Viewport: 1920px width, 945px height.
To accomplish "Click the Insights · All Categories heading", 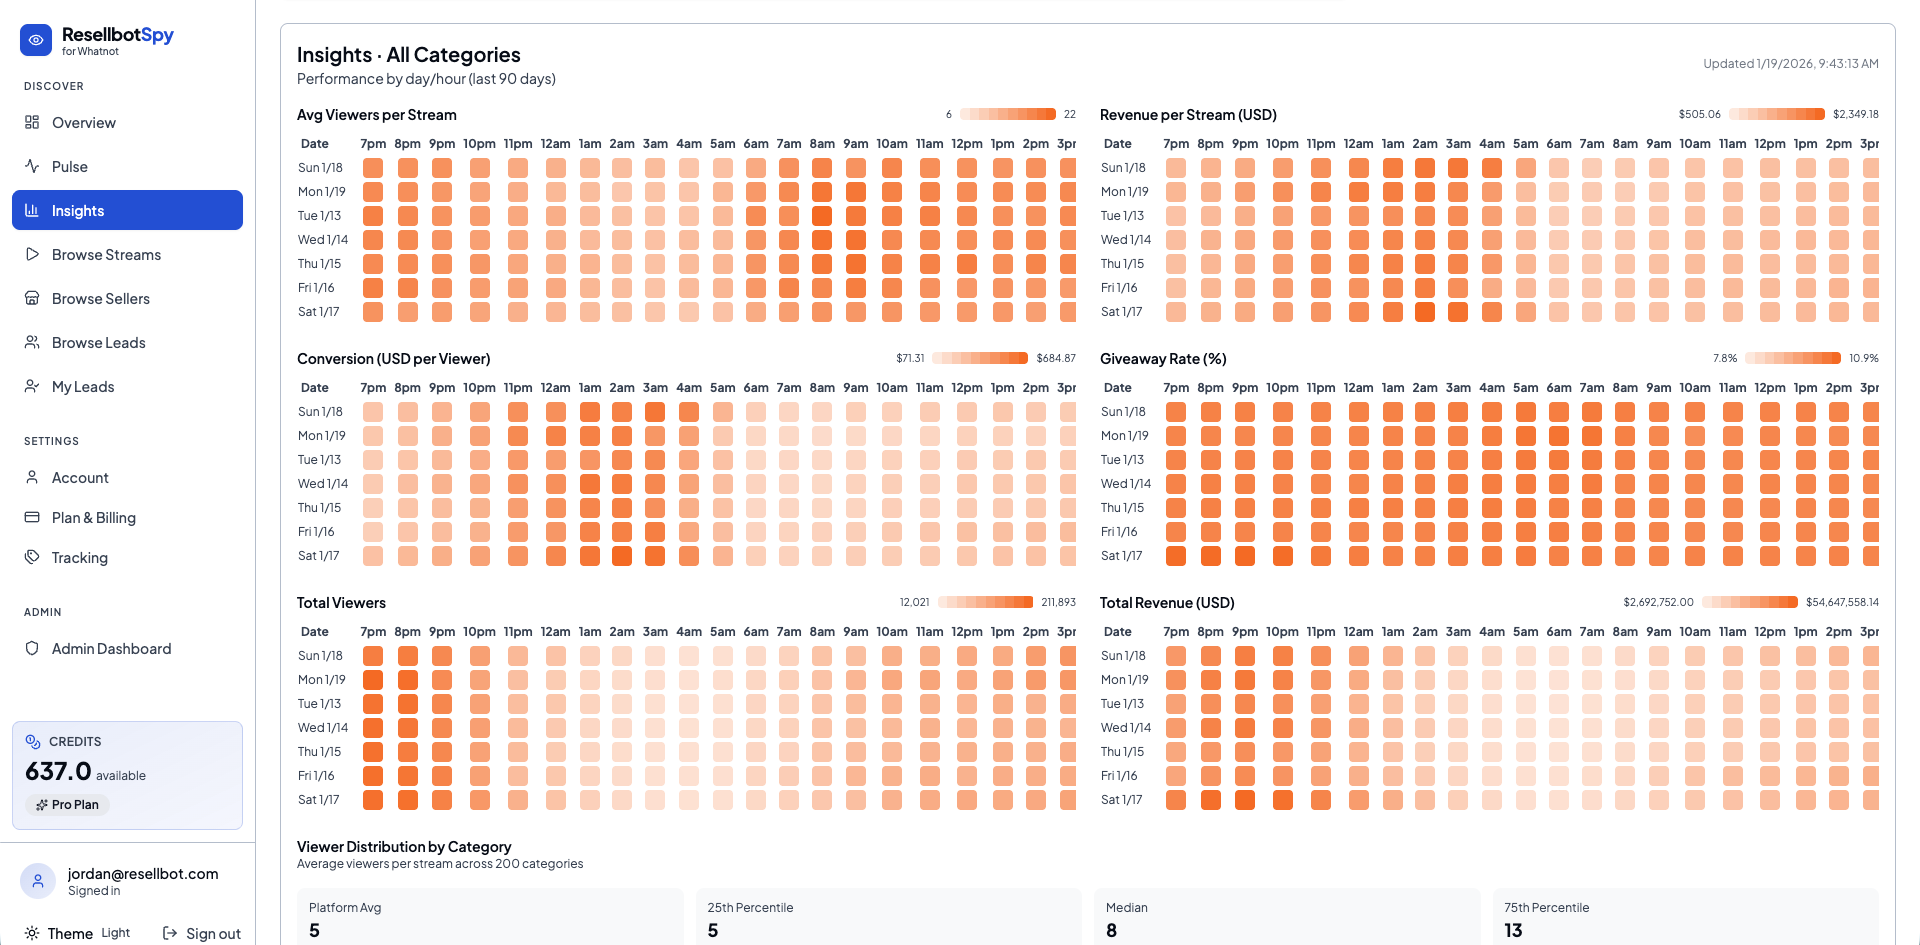I will click(408, 54).
